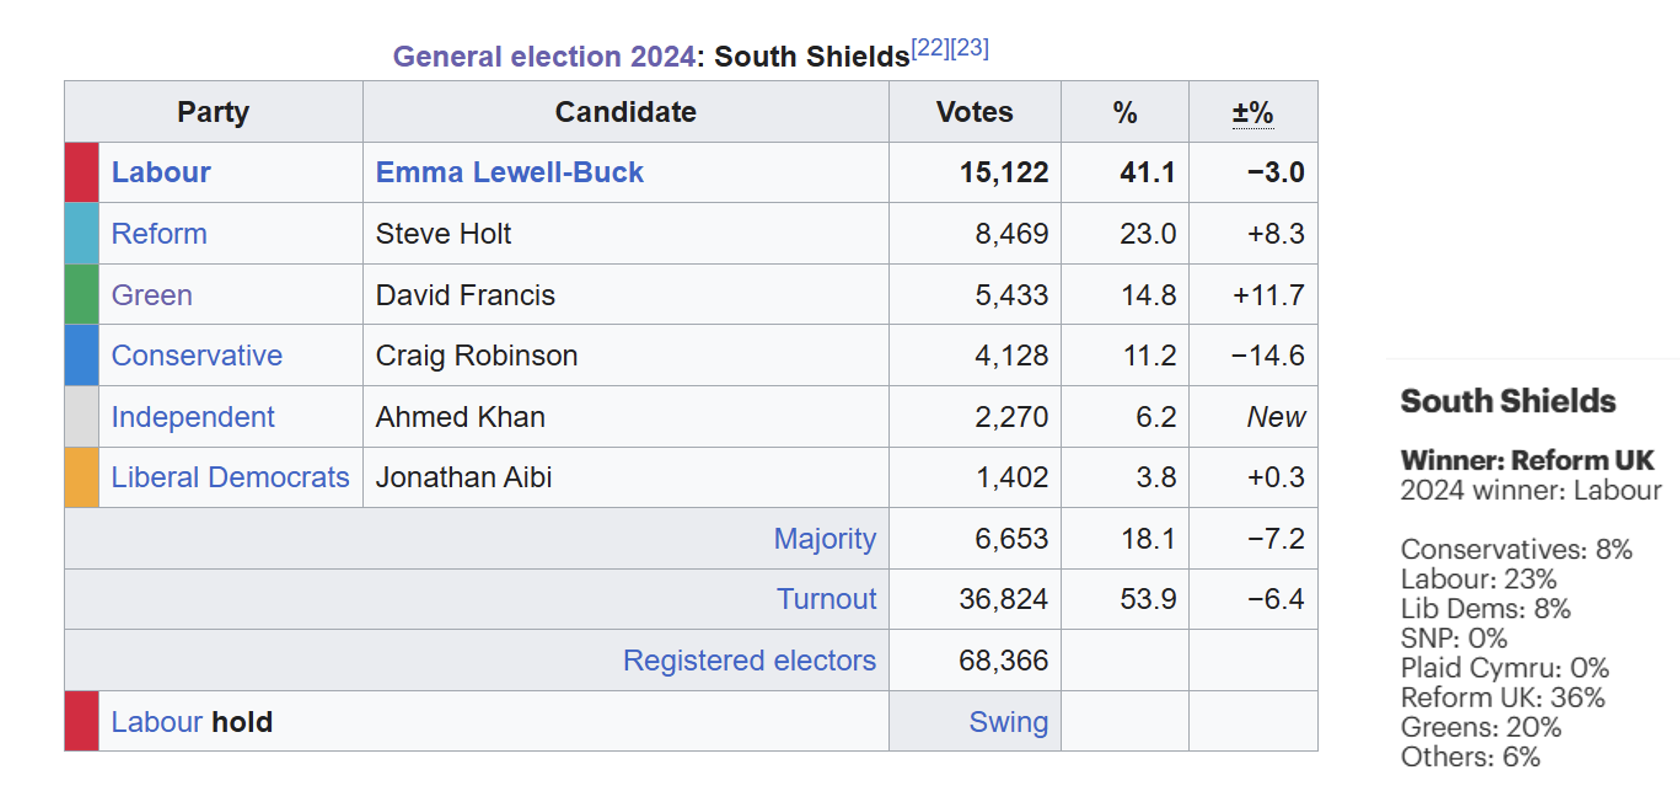Open Emma Lewell-Buck's candidate page
Viewport: 1680px width, 800px height.
[x=509, y=172]
